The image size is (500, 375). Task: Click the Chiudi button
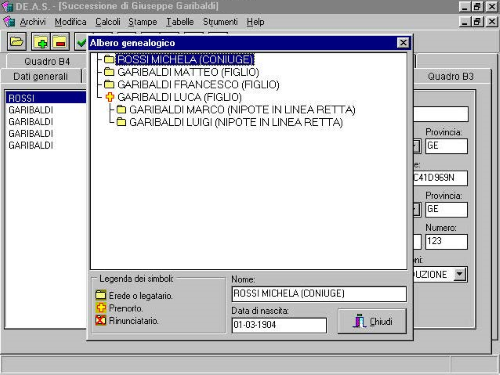(372, 321)
